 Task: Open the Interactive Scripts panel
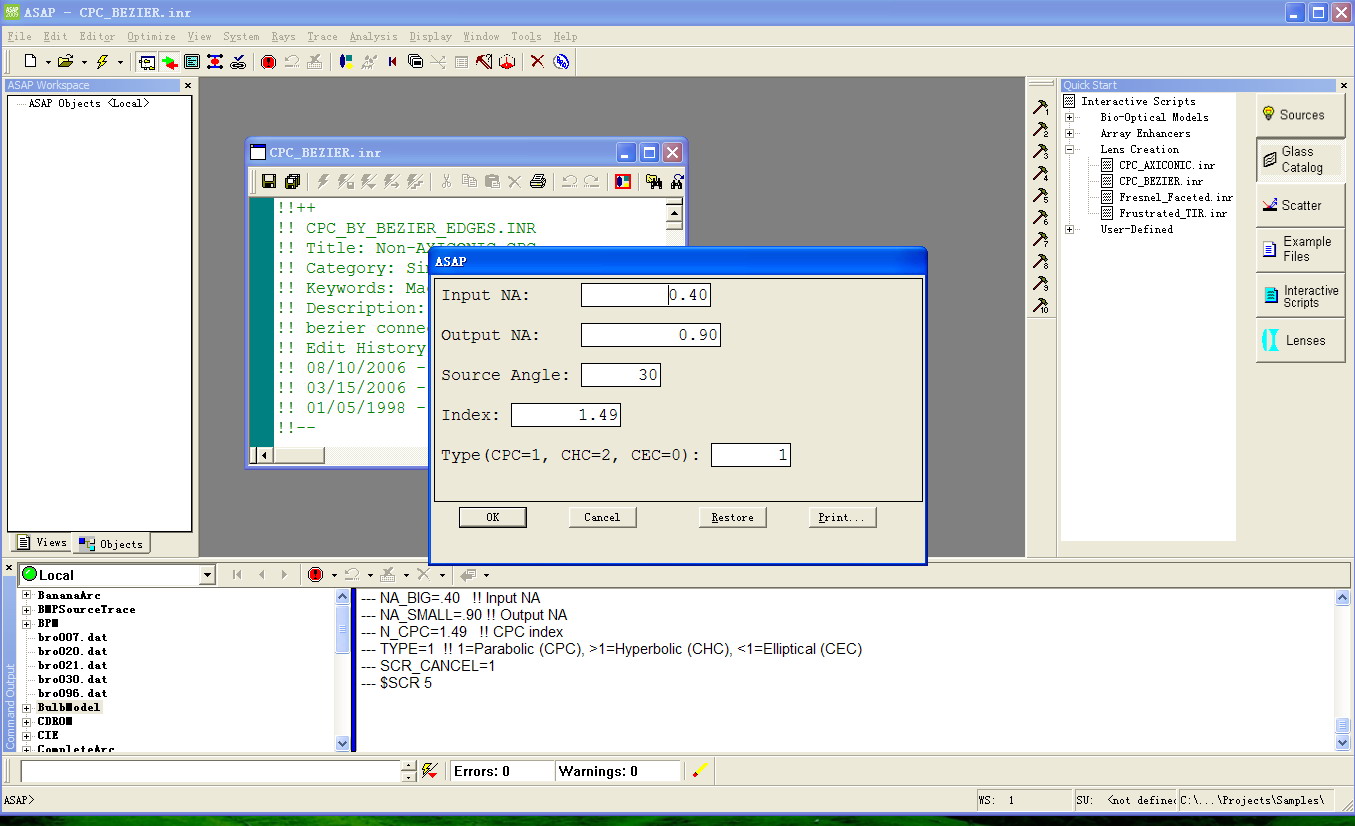[x=1300, y=296]
